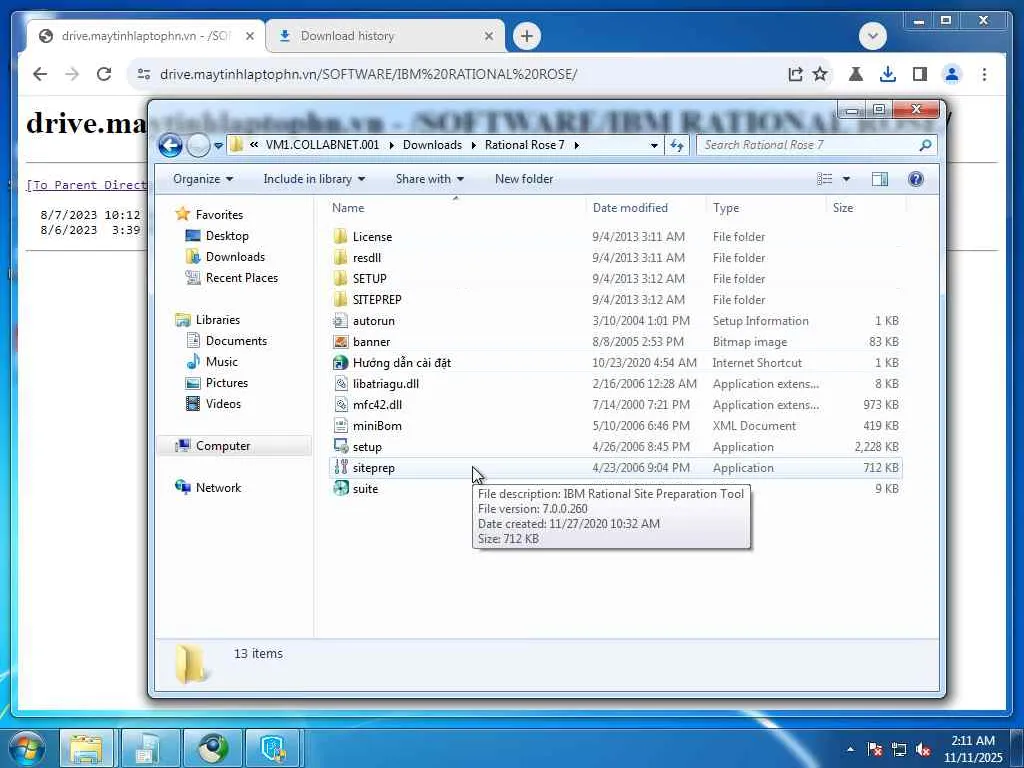Viewport: 1024px width, 768px height.
Task: Click the browser back arrow
Action: [40, 74]
